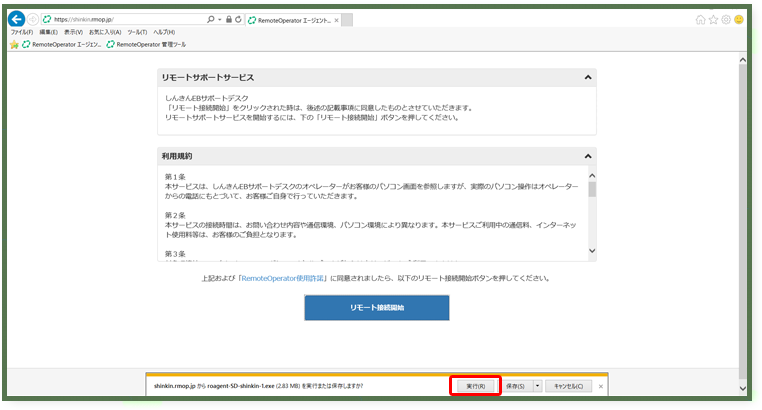
Task: Click the リモート接続開始 button
Action: point(377,308)
